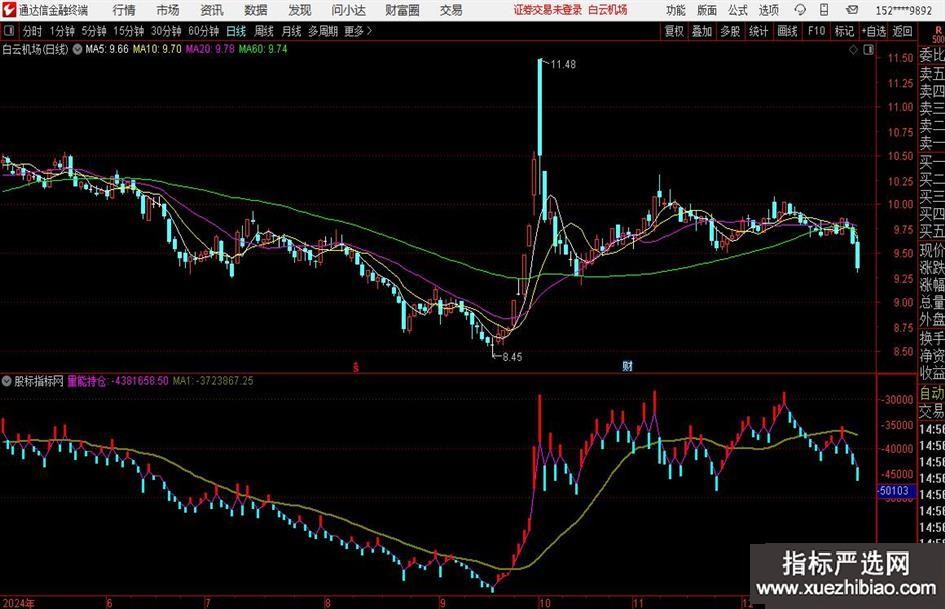Click the 8.45 low price label
This screenshot has width=945, height=609.
pos(512,357)
